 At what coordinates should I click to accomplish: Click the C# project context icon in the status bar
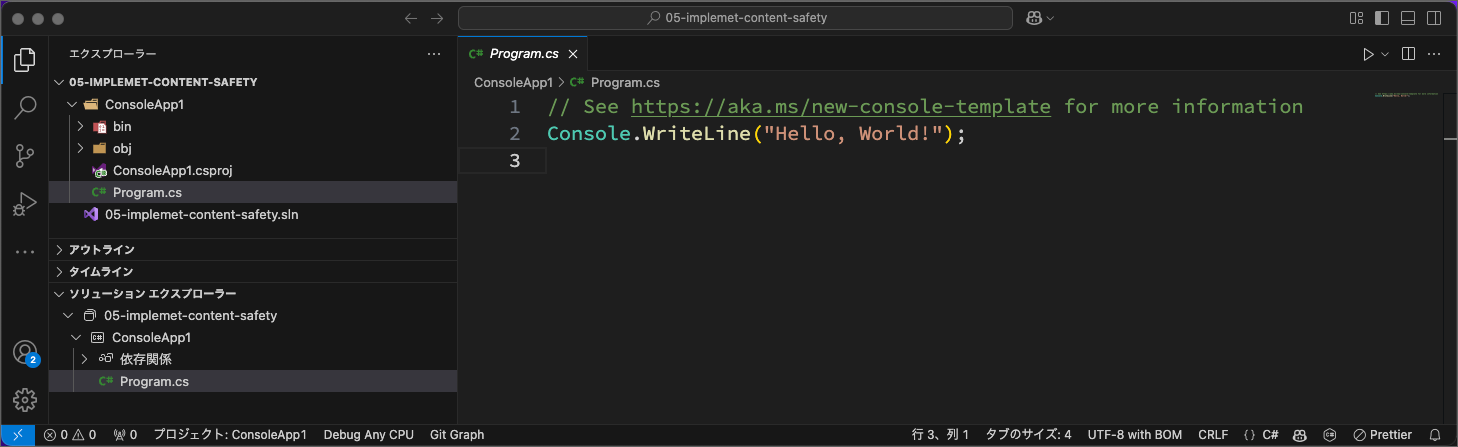(1329, 435)
